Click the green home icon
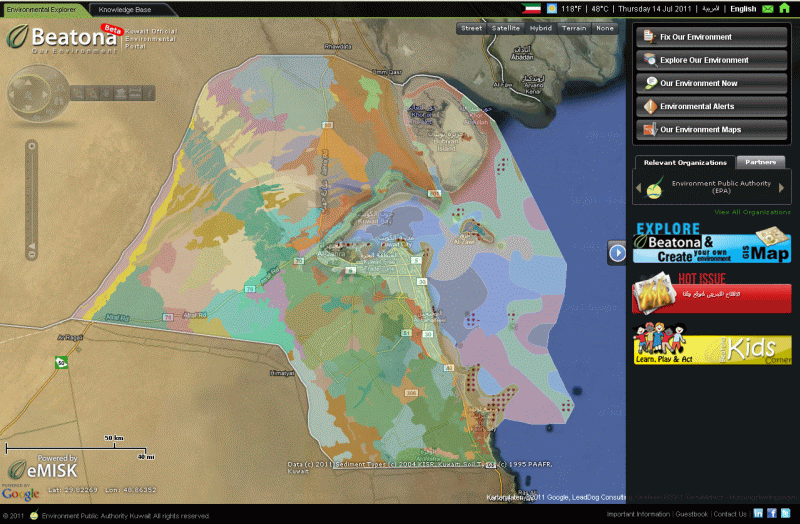The width and height of the screenshot is (800, 524). [784, 8]
